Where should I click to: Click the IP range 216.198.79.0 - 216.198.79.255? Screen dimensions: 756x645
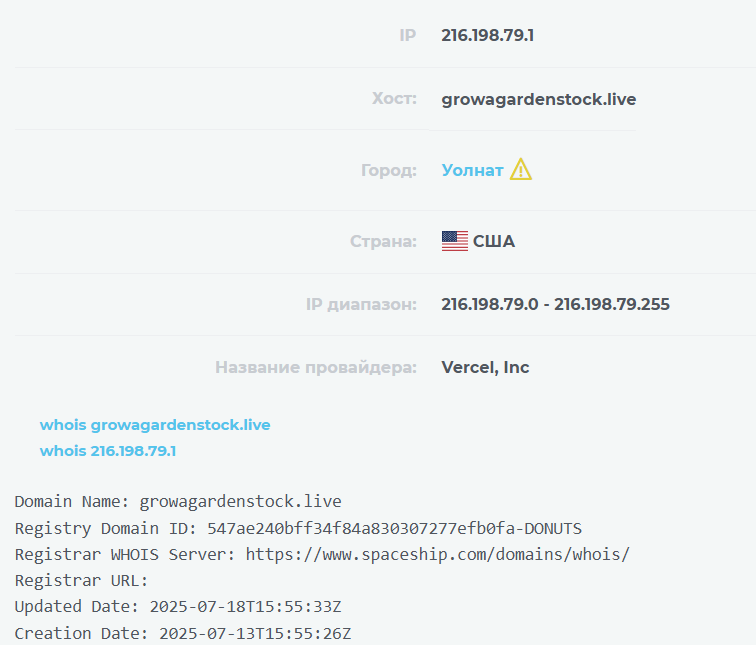tap(555, 304)
